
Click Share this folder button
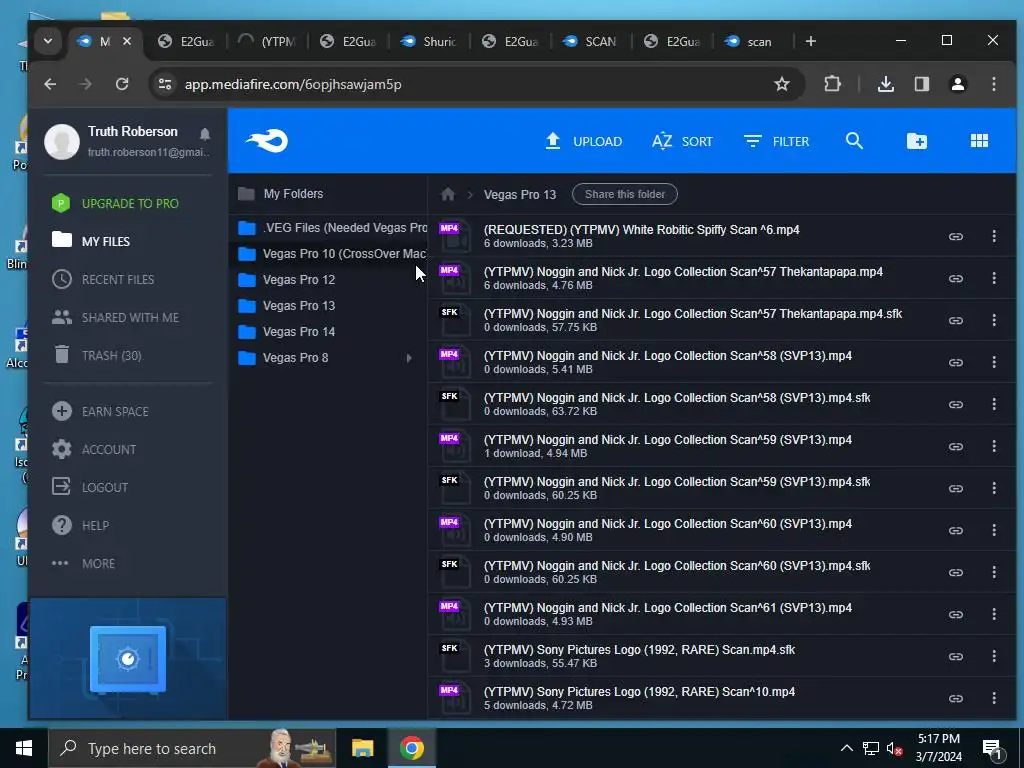(x=624, y=194)
